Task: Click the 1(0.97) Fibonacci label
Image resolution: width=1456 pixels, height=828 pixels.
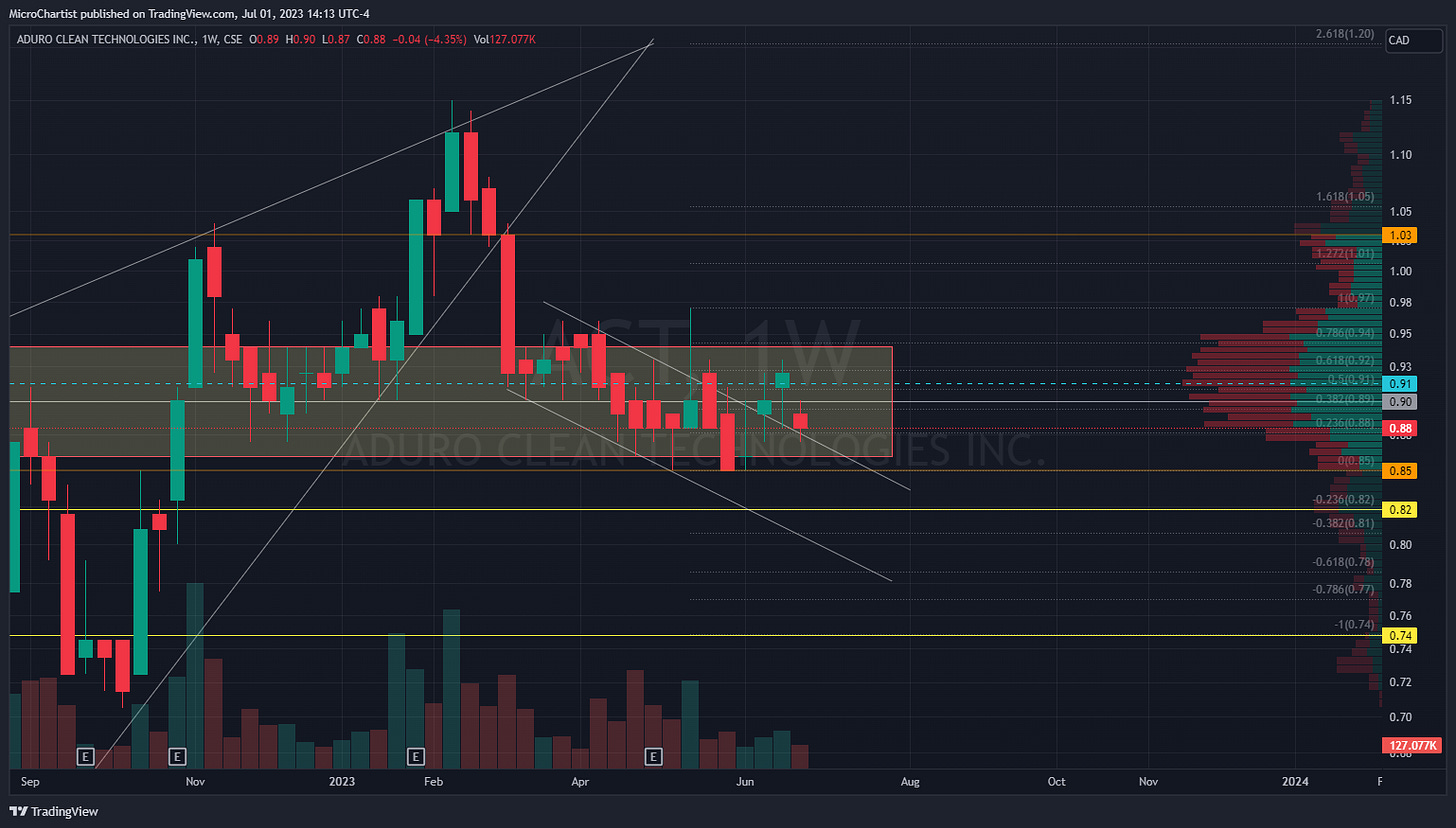Action: point(1357,299)
